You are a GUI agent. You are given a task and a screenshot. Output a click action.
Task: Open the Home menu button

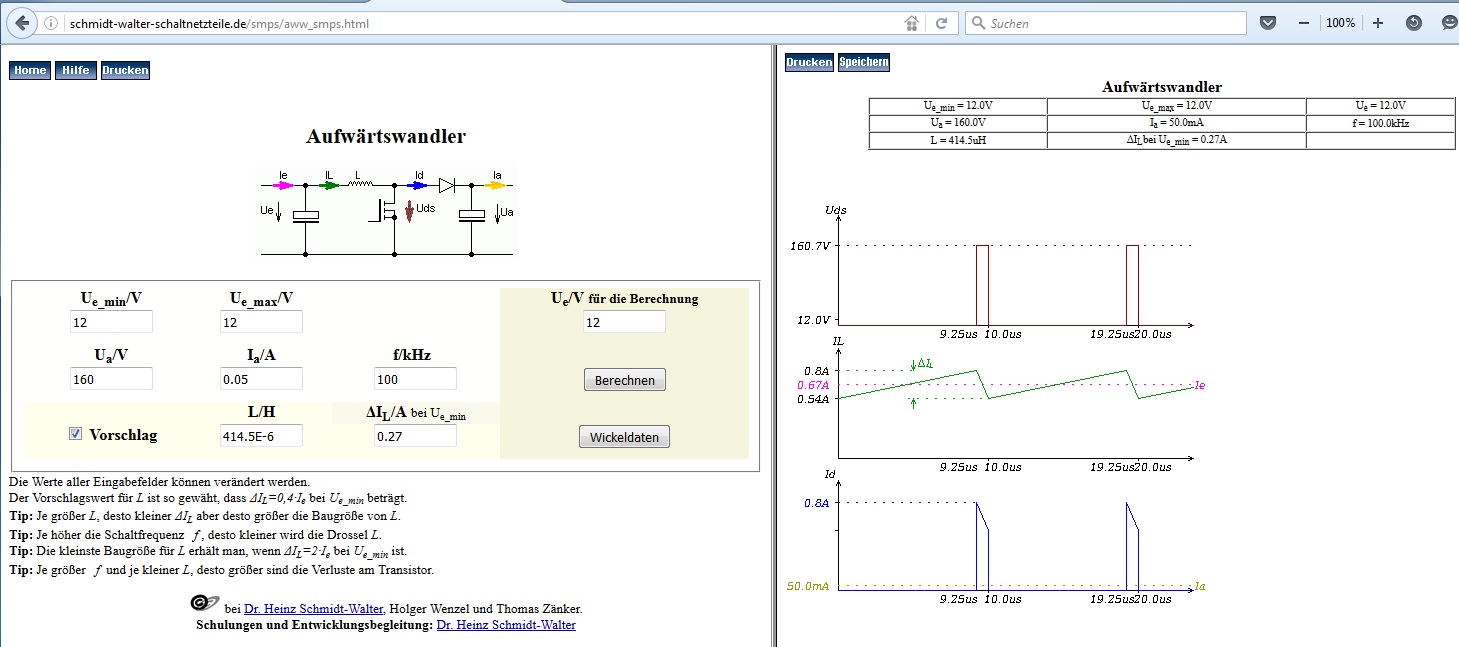point(30,70)
